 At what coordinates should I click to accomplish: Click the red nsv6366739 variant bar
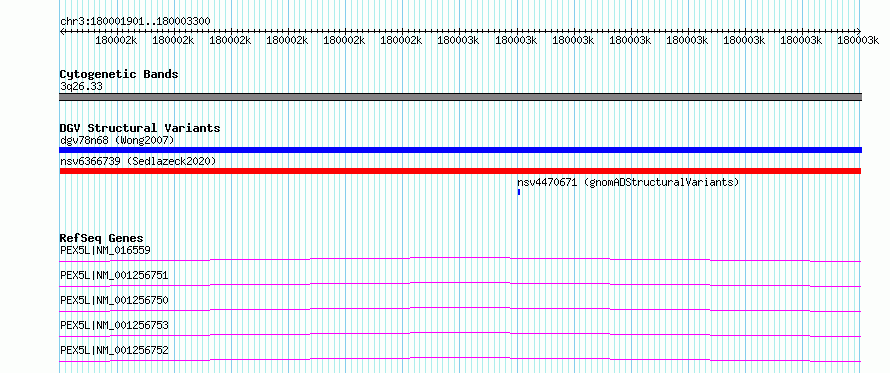pyautogui.click(x=460, y=171)
